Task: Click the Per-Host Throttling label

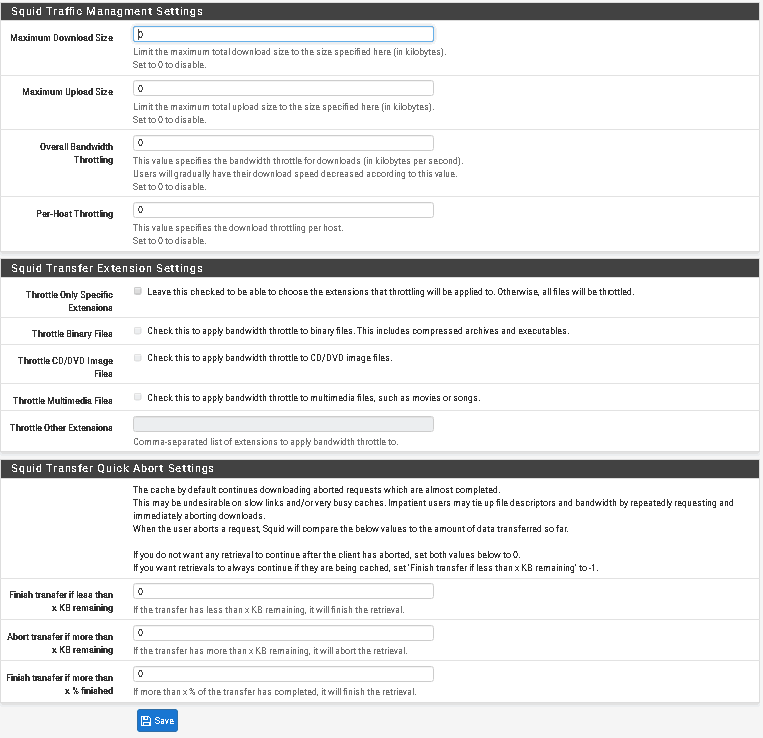Action: tap(74, 214)
